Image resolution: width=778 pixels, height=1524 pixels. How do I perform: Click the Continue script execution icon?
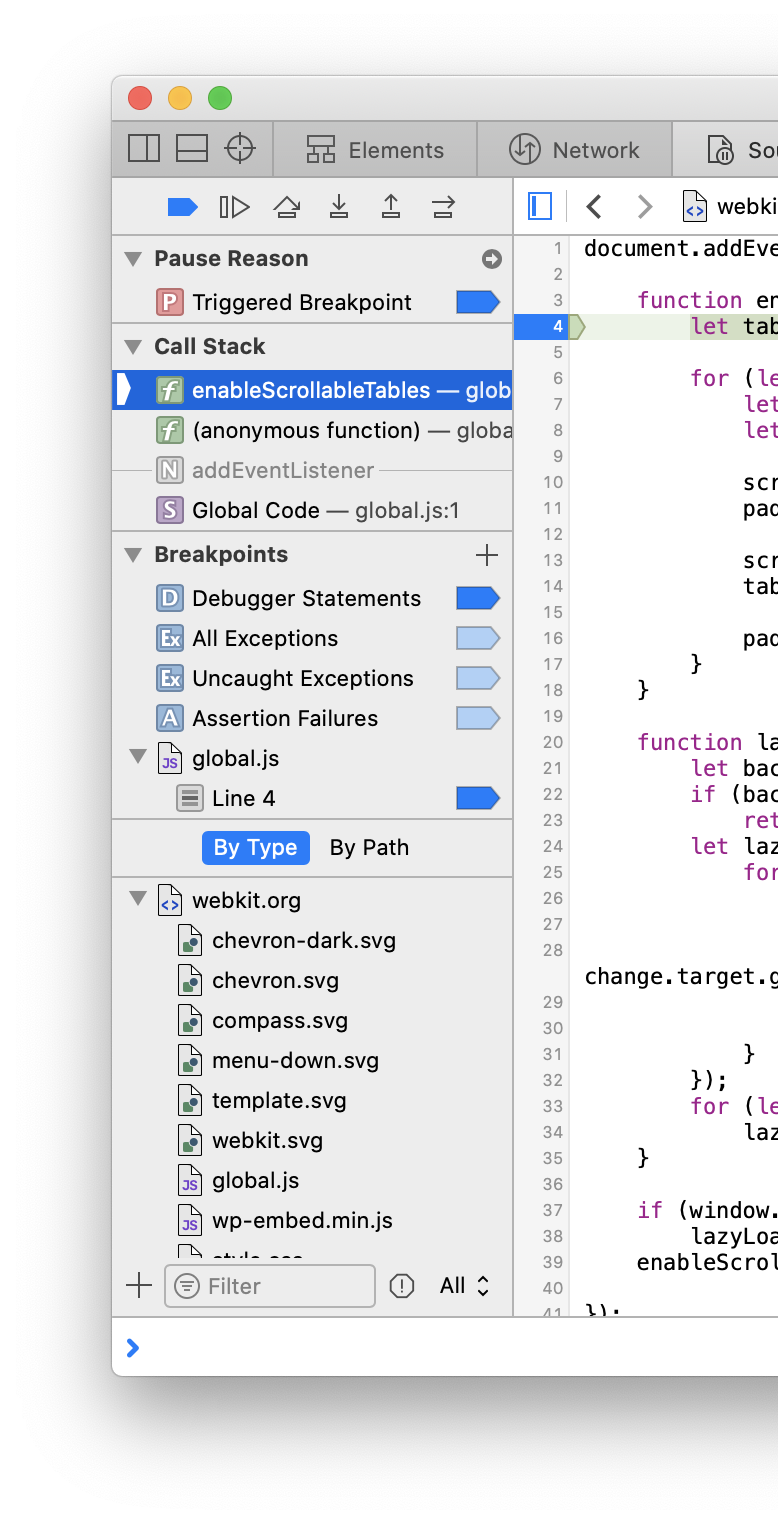(x=234, y=207)
